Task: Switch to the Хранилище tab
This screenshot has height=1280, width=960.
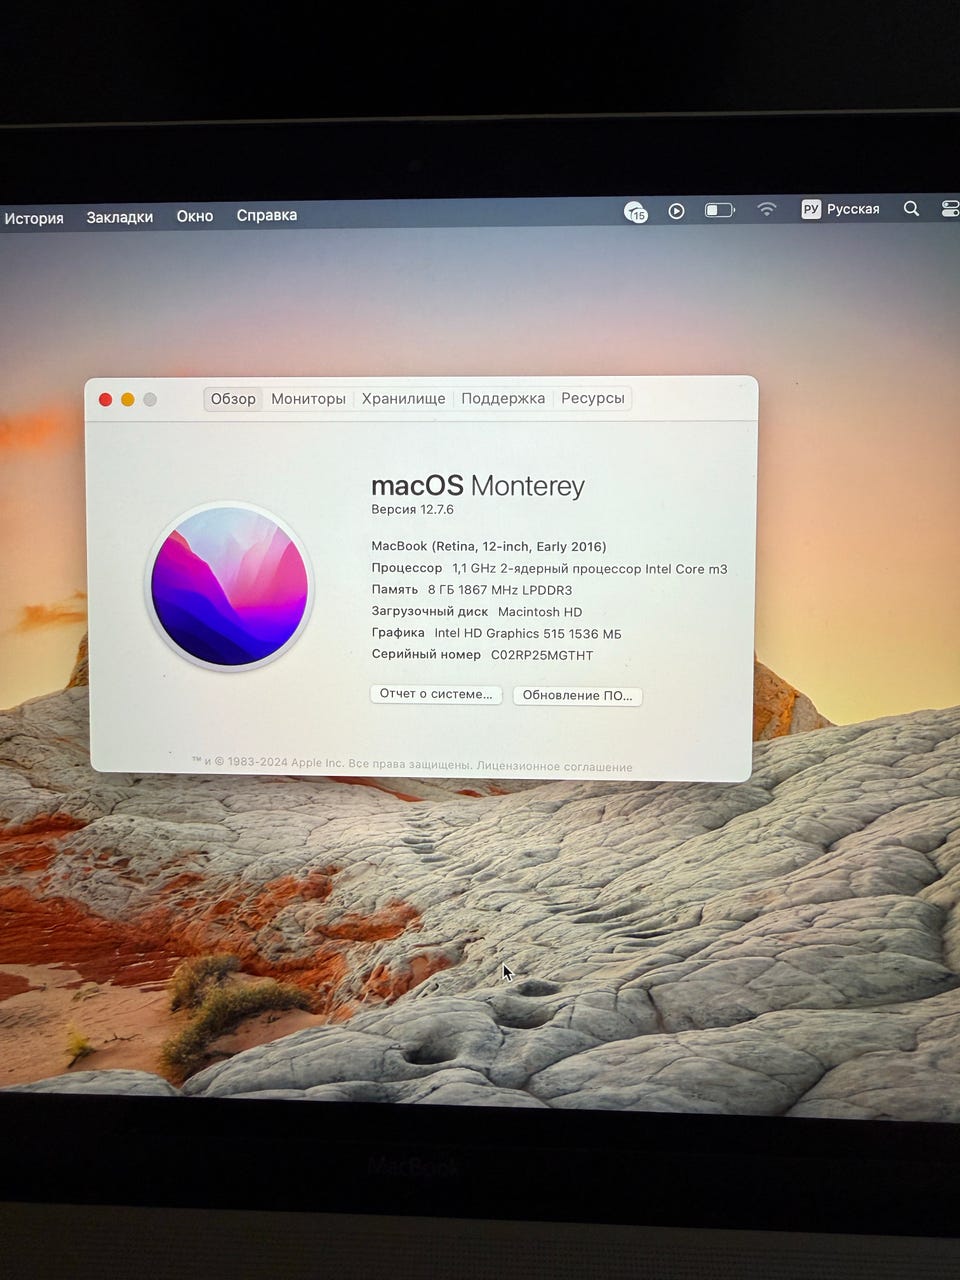Action: [x=404, y=399]
